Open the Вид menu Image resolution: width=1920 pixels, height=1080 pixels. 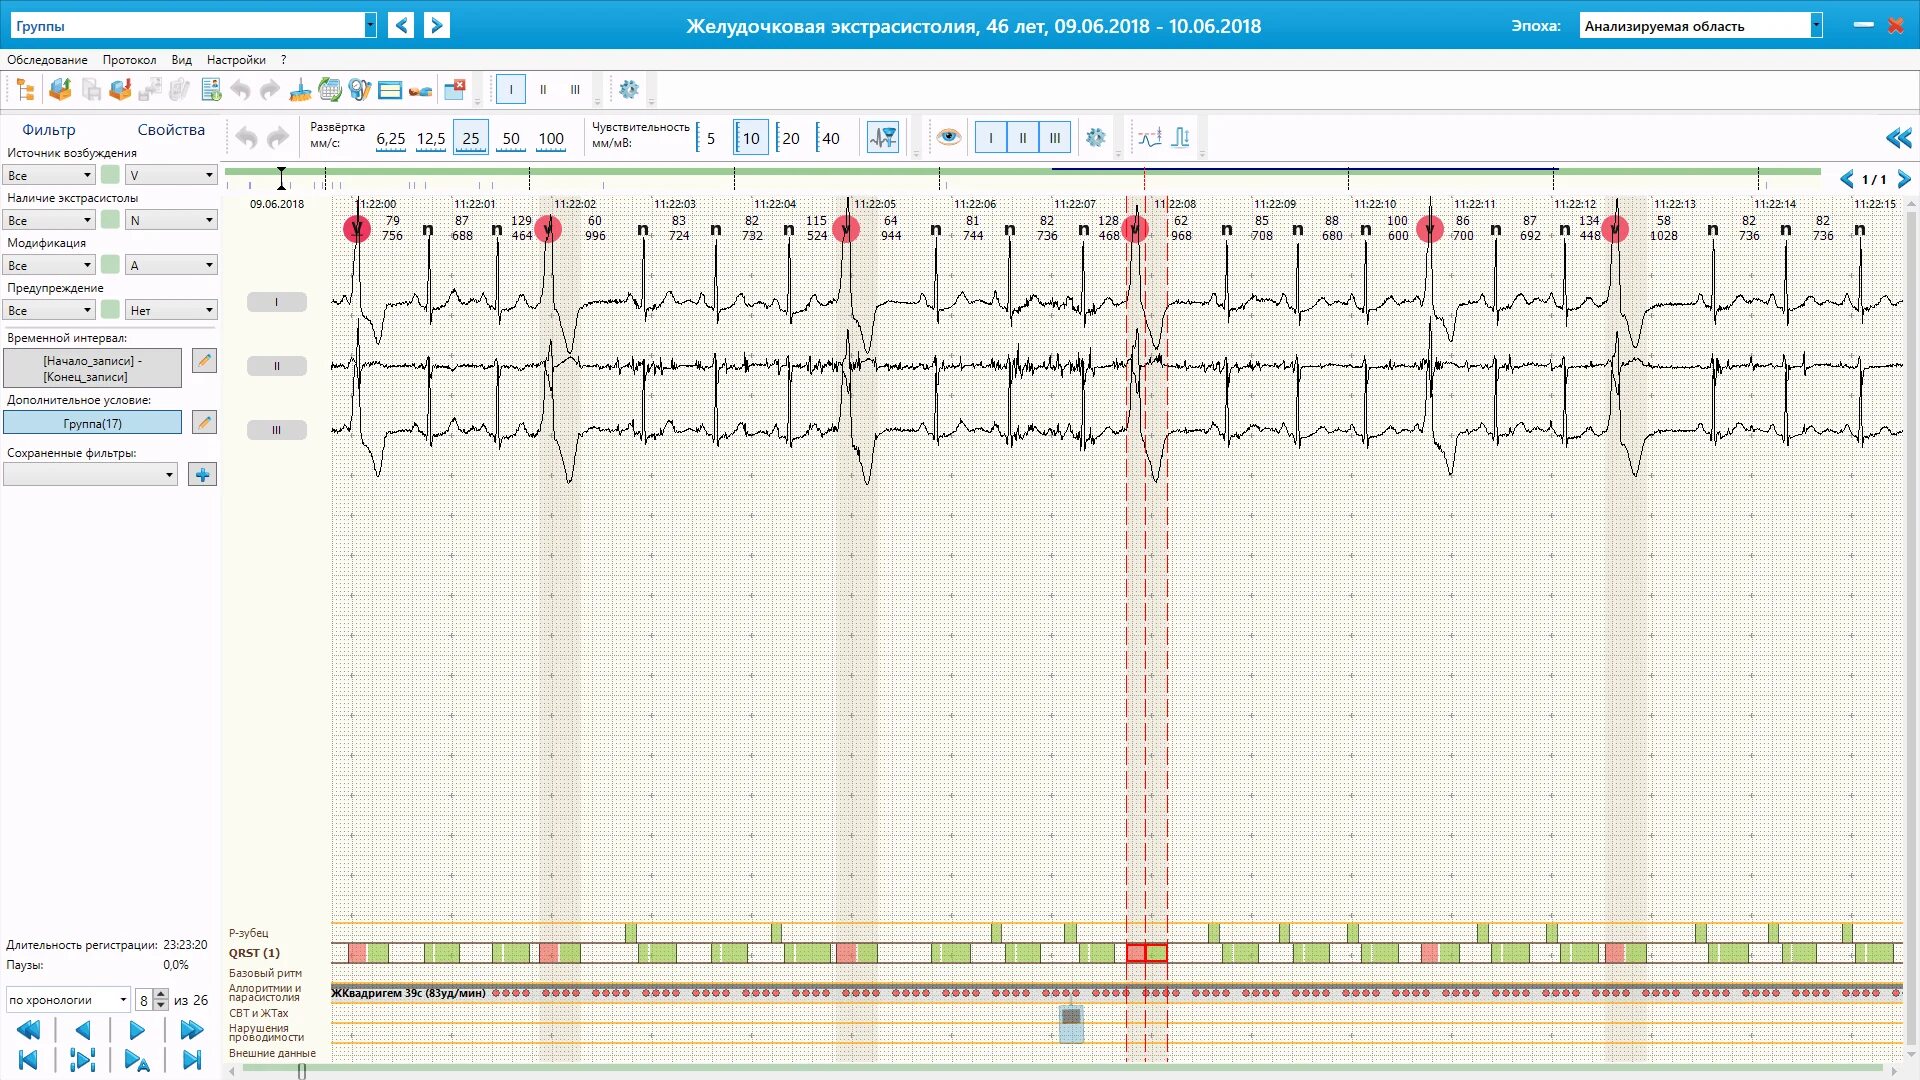click(x=181, y=60)
